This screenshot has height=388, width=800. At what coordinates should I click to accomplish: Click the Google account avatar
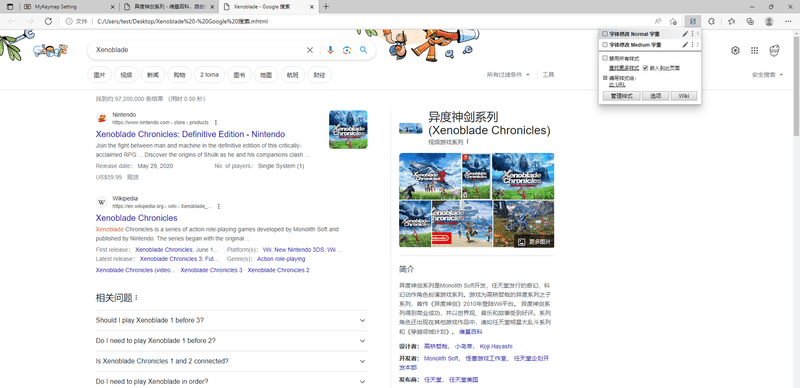[774, 50]
